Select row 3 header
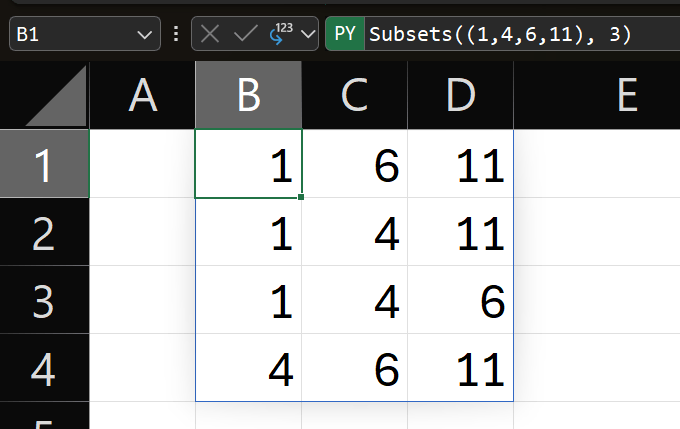This screenshot has height=429, width=680. coord(44,300)
